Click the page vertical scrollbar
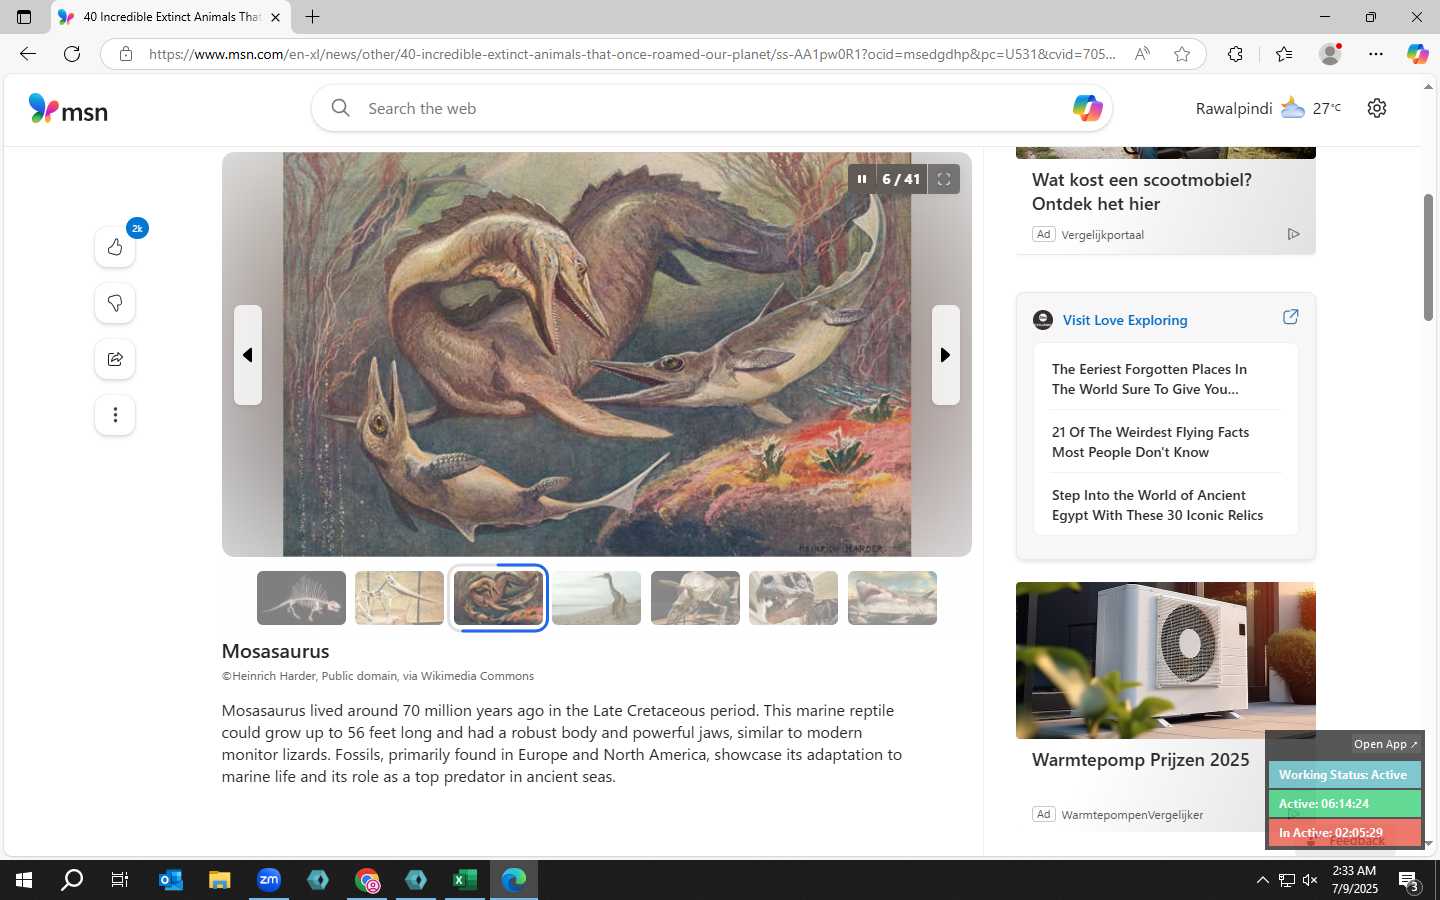1440x900 pixels. 1428,258
